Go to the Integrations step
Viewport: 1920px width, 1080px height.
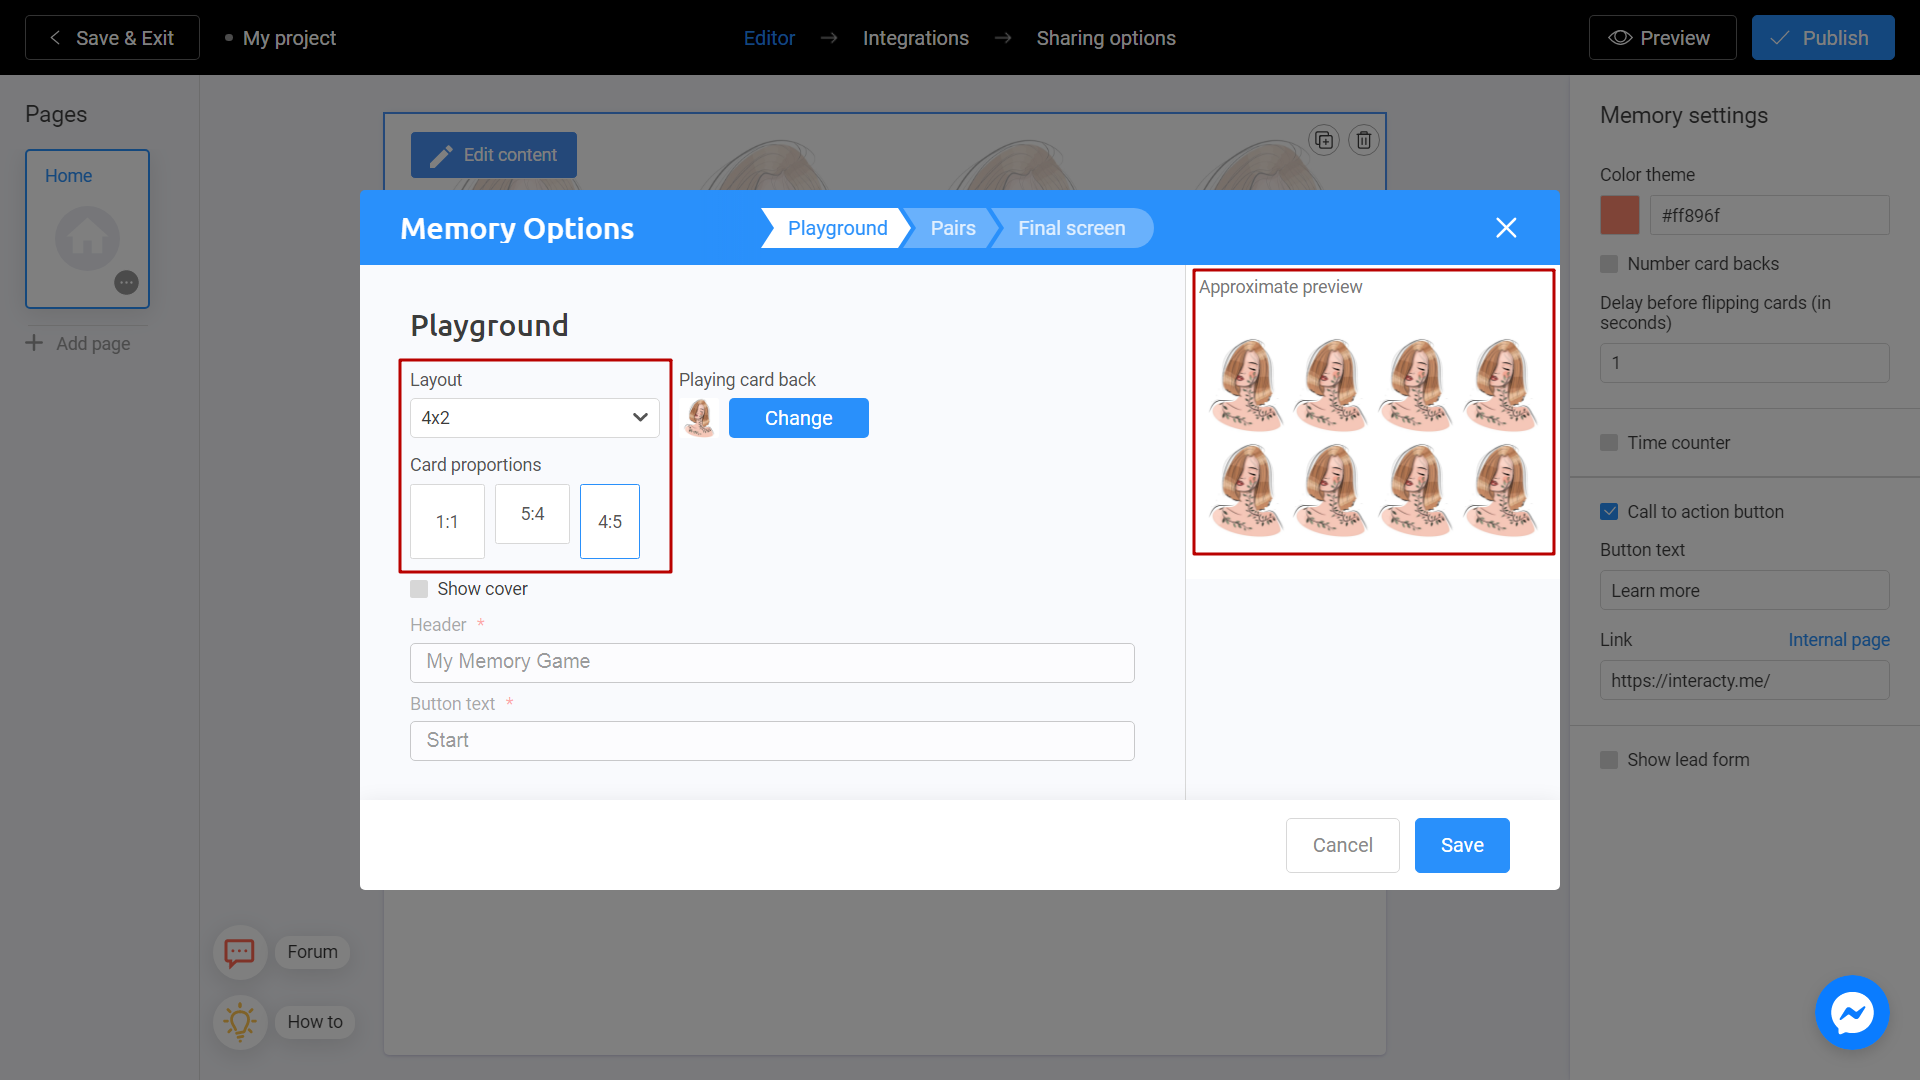tap(916, 38)
